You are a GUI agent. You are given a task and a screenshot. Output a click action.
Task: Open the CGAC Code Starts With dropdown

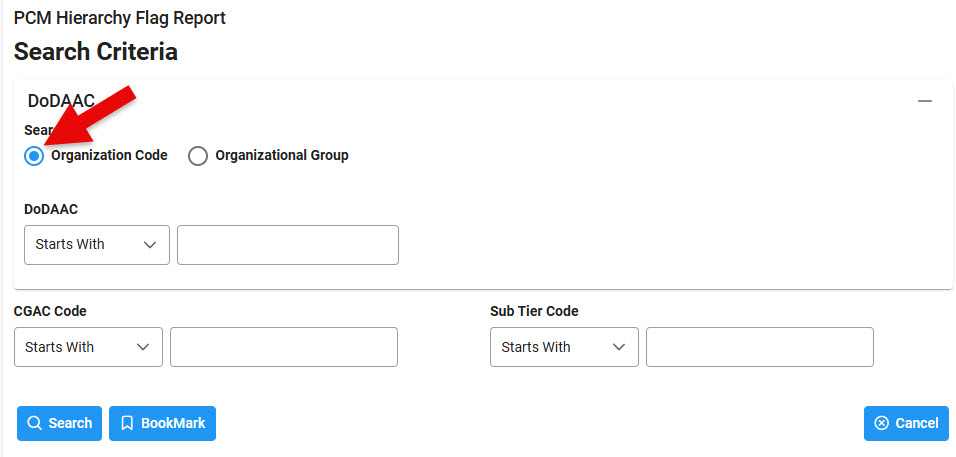88,347
